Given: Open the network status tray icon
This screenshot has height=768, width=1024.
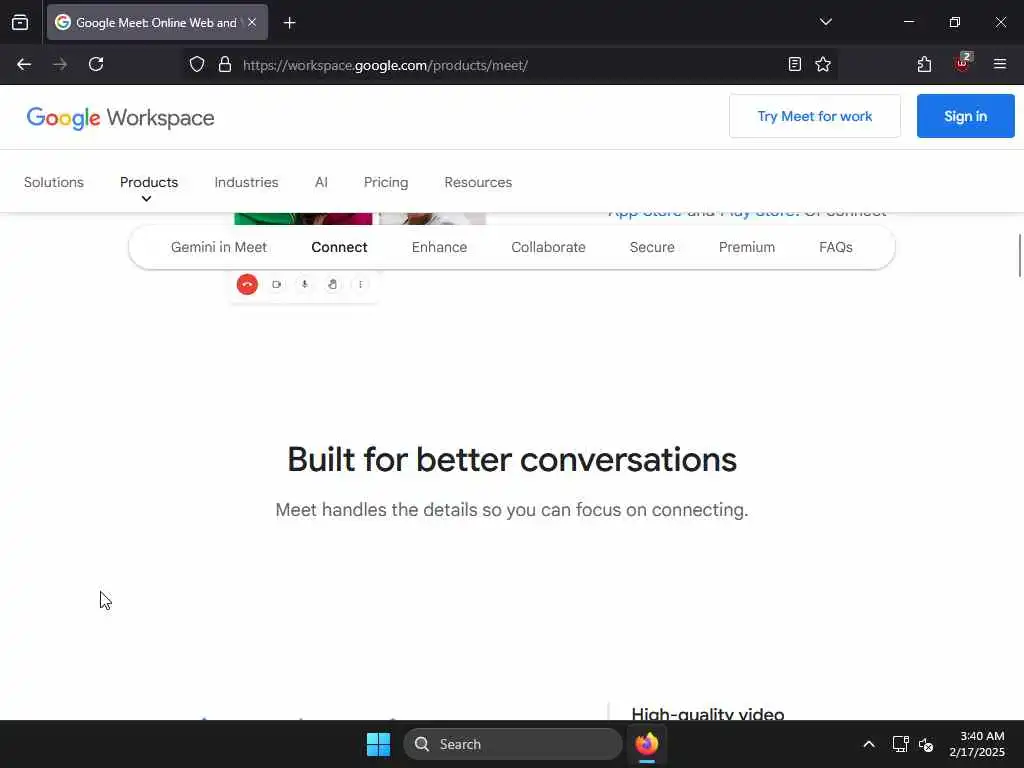Looking at the screenshot, I should click(x=901, y=744).
